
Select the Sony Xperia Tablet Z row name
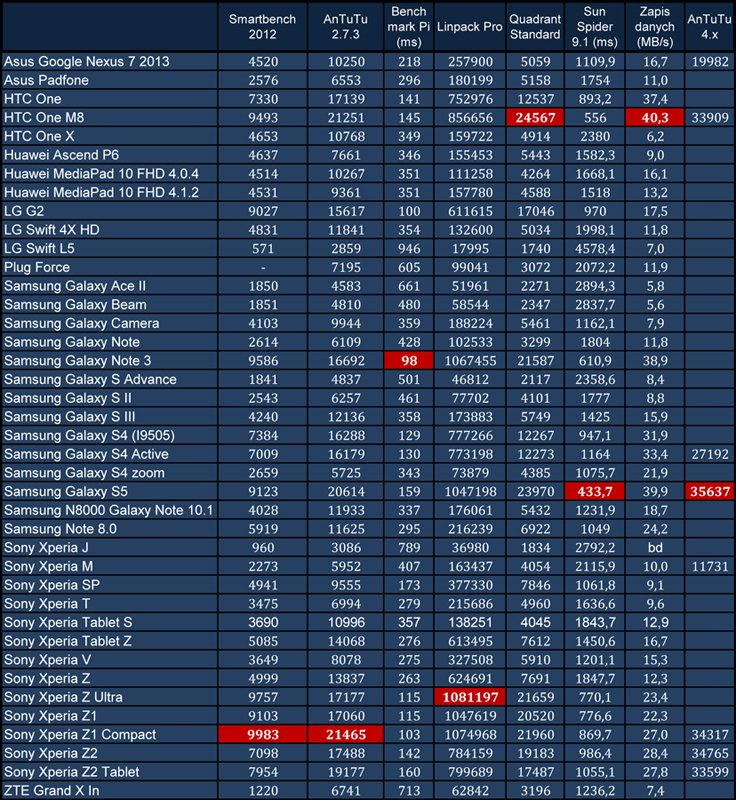tap(68, 641)
